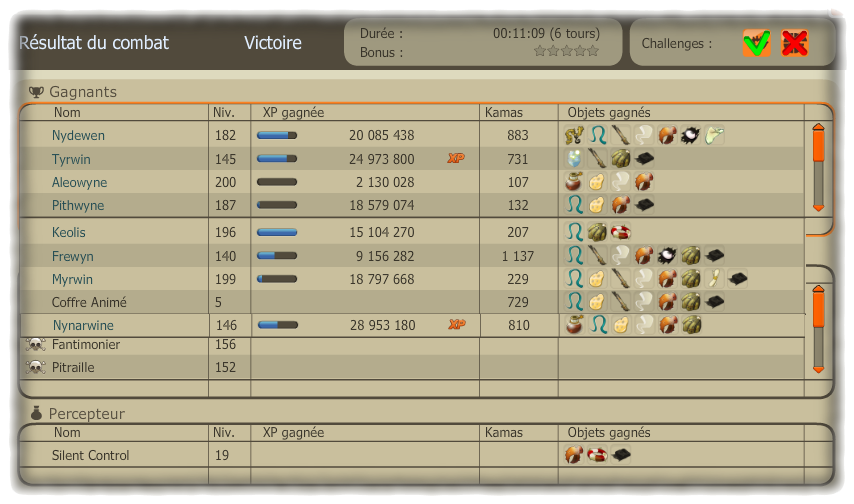Select the olive shell item in Tyrwin's loot
The image size is (854, 504).
pyautogui.click(x=621, y=159)
